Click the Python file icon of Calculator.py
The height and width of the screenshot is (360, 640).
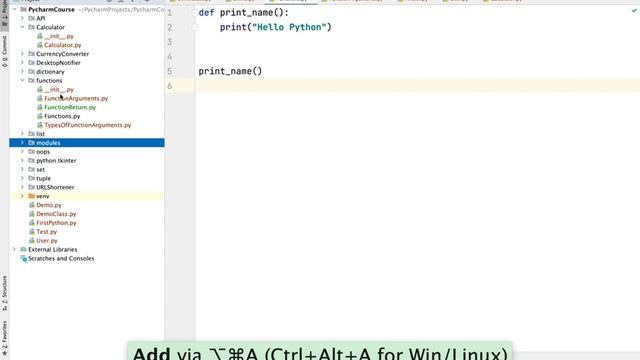[x=40, y=45]
